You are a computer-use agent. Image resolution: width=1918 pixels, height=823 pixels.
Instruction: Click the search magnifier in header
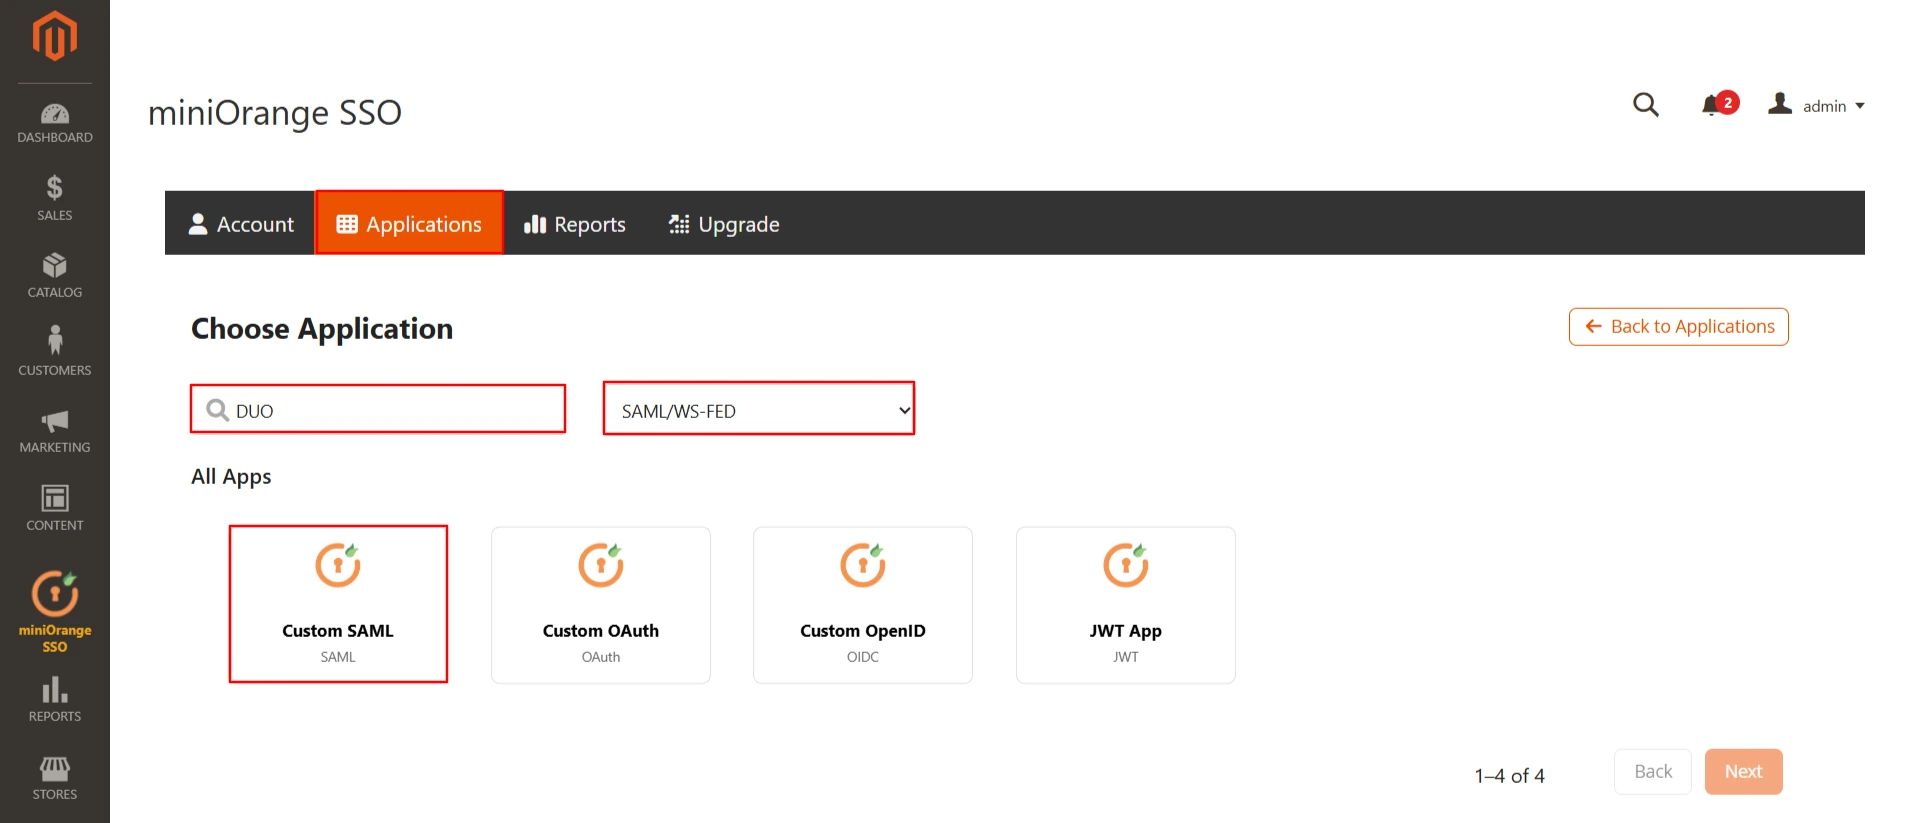(x=1646, y=104)
